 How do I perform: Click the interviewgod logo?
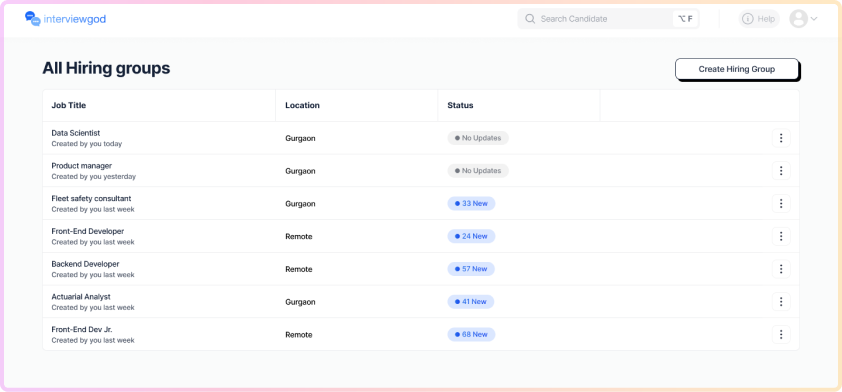[66, 19]
